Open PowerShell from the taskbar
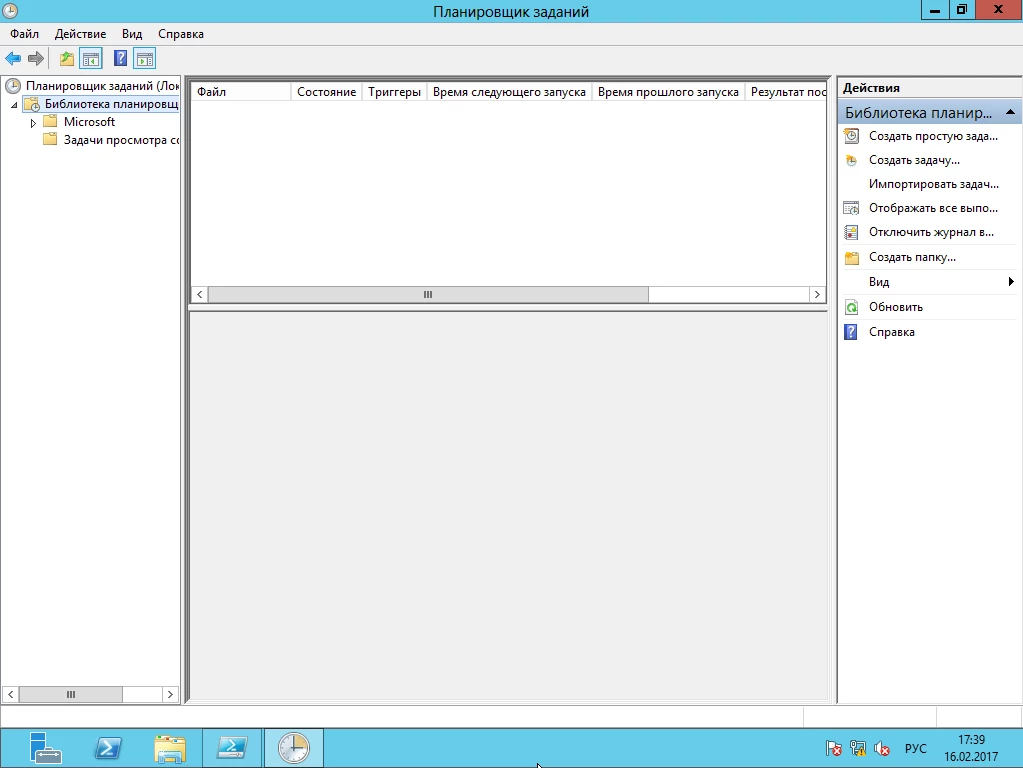The image size is (1023, 768). pyautogui.click(x=108, y=747)
